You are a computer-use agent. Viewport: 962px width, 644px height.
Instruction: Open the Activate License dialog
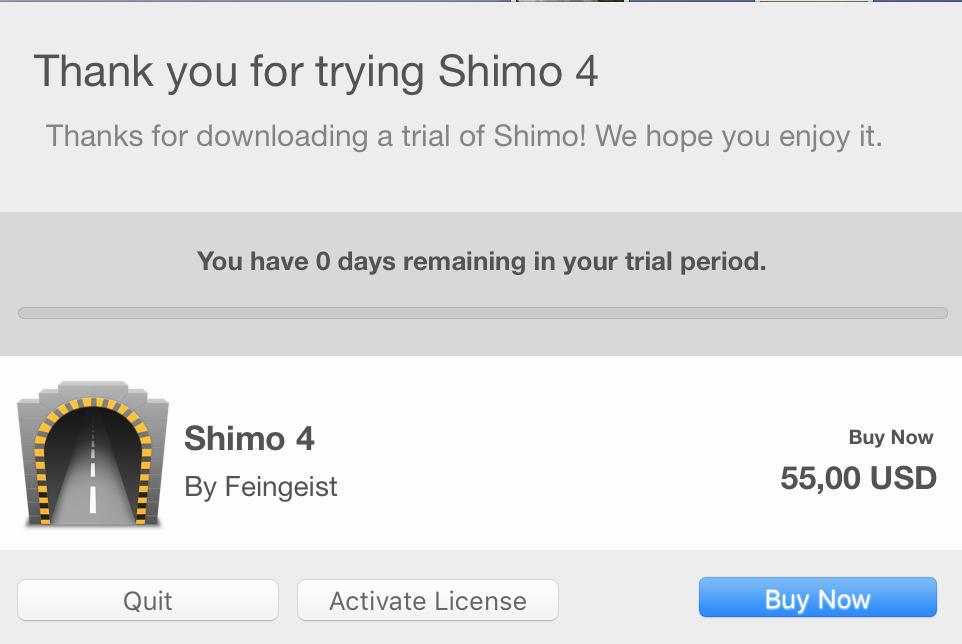coord(427,601)
